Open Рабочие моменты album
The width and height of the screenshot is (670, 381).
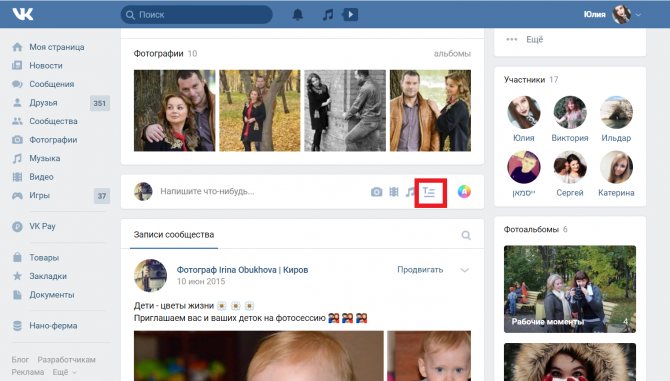pos(570,289)
